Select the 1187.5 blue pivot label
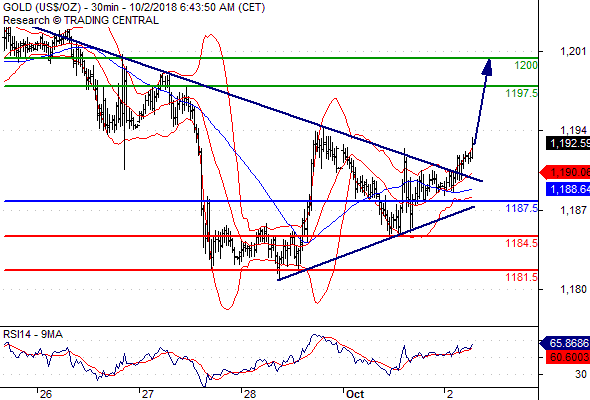 pos(522,208)
